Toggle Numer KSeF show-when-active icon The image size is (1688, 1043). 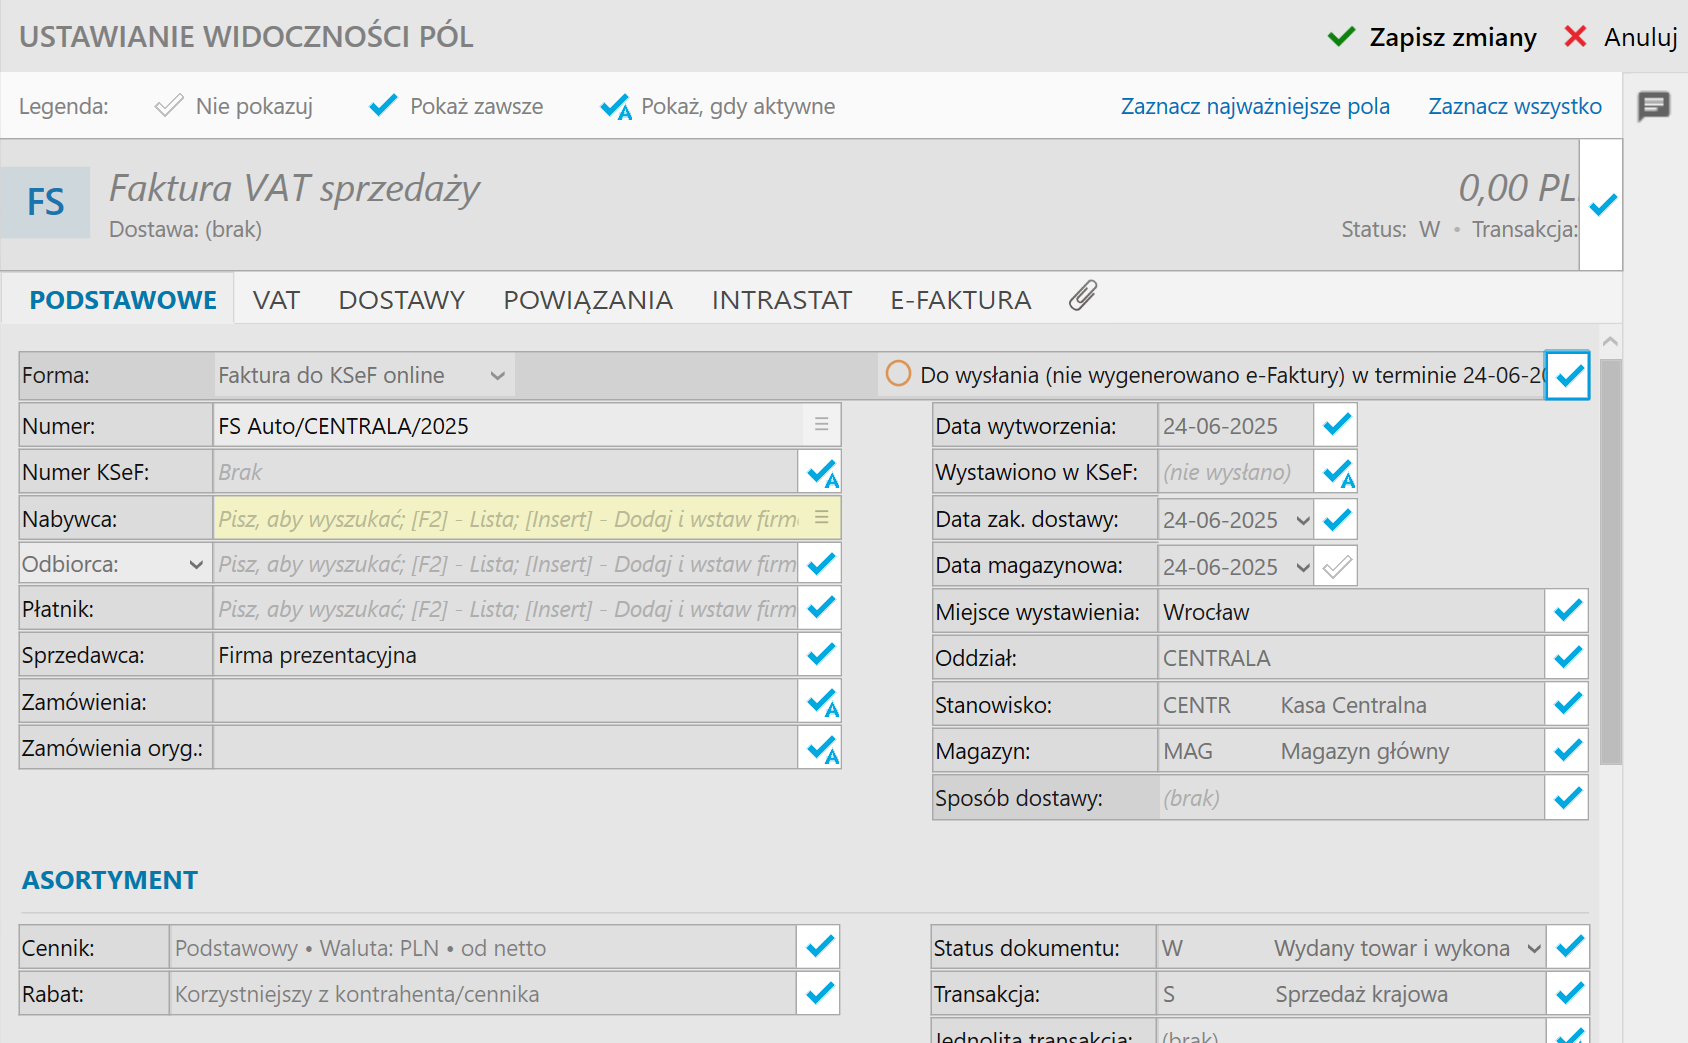coord(821,472)
